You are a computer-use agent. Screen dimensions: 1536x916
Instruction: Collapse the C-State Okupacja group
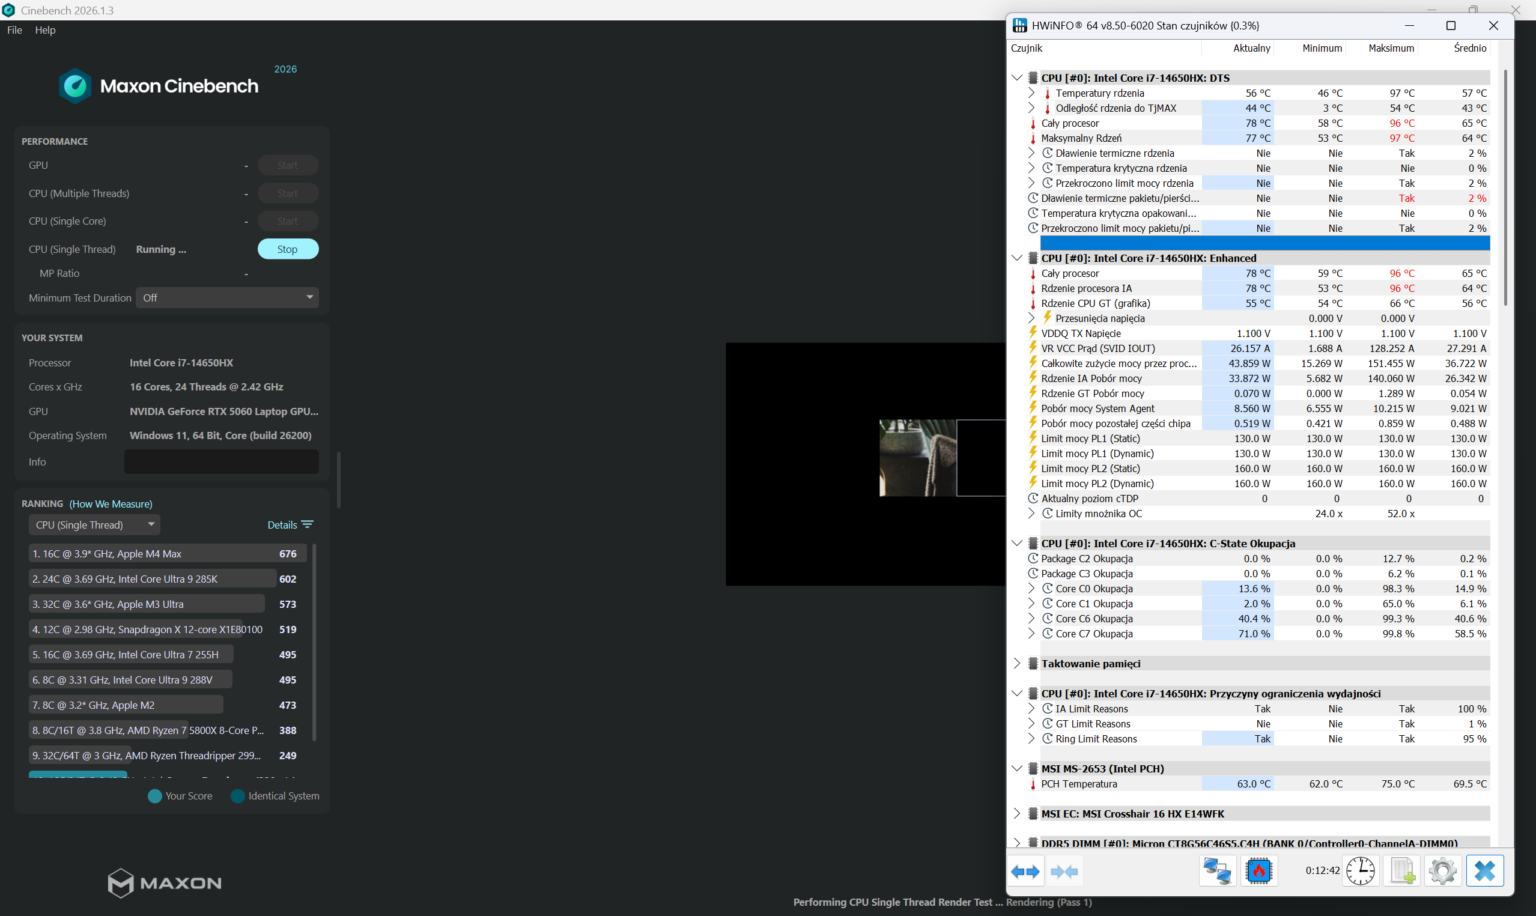(1017, 543)
